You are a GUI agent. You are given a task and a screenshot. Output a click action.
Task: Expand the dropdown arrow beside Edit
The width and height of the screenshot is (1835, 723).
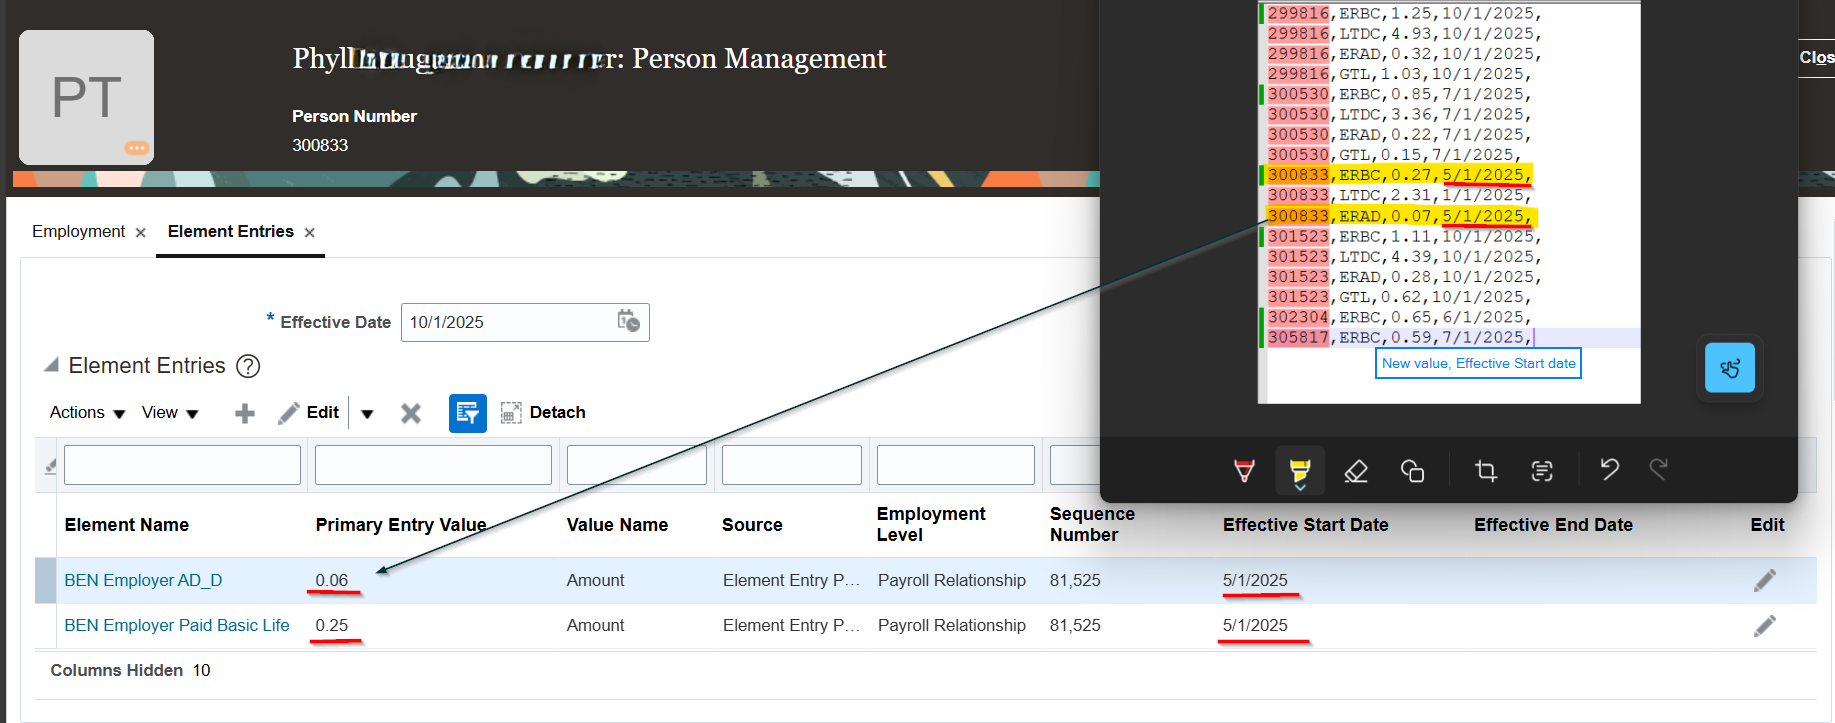click(x=367, y=413)
